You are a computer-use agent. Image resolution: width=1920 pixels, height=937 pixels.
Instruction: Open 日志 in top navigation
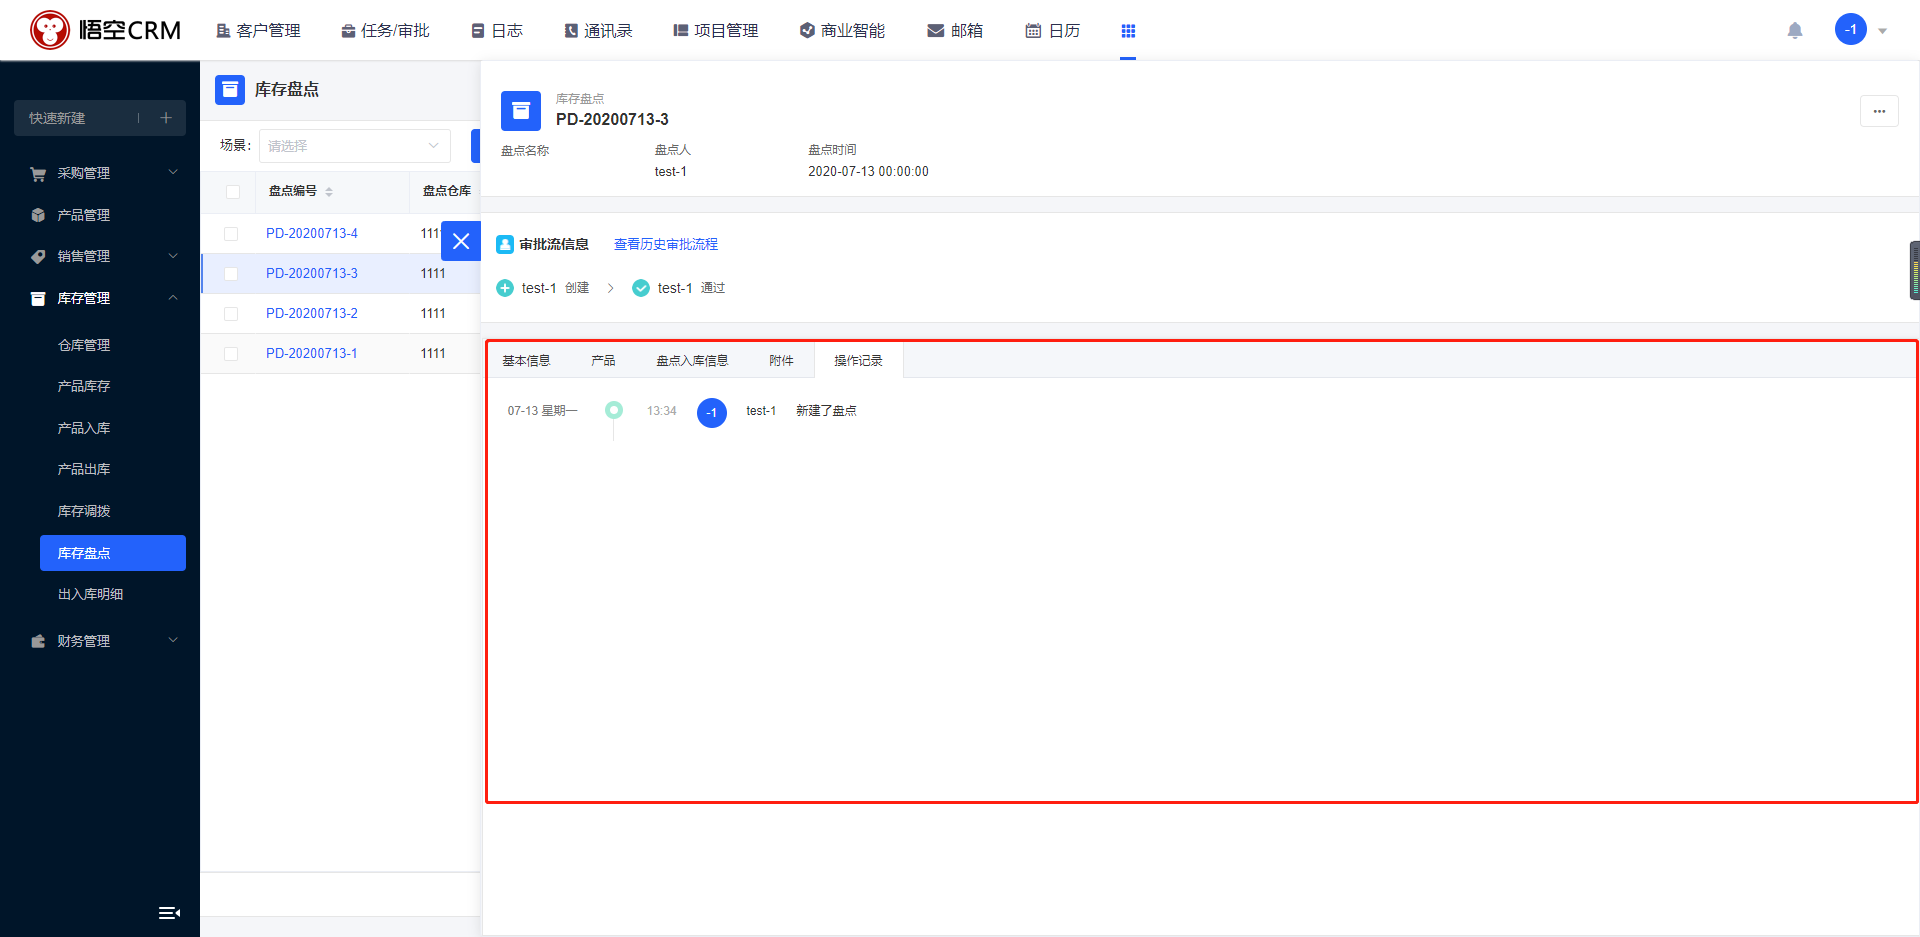coord(497,31)
